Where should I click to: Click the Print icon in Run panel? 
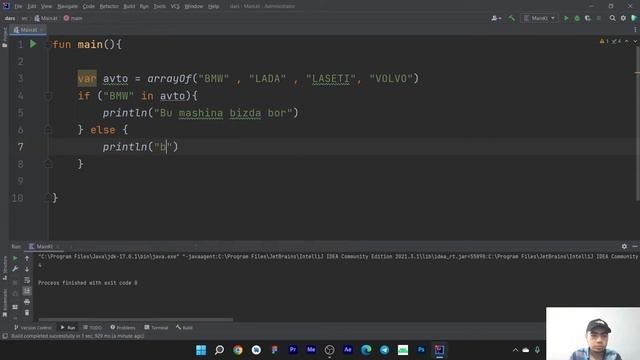(x=27, y=302)
